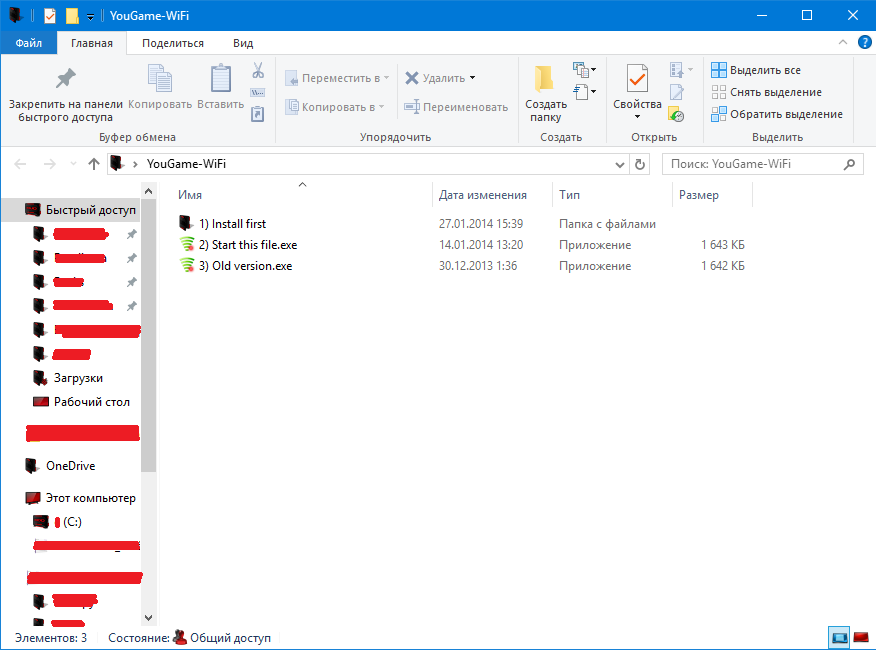Select OneDrive in the navigation pane
Screen dimensions: 876x650
(70, 466)
